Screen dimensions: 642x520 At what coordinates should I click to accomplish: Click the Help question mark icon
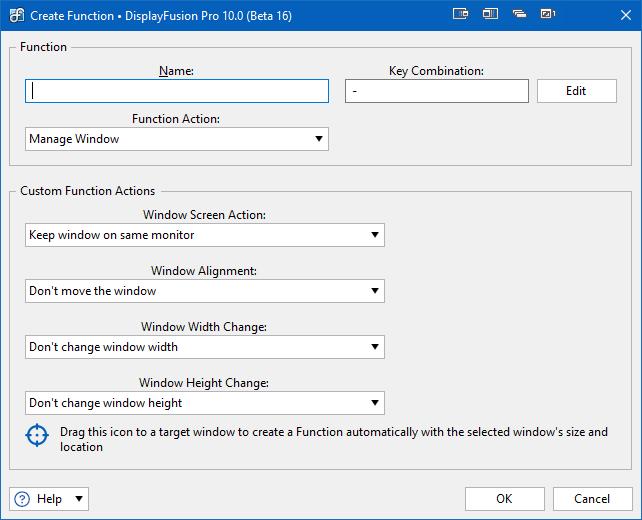(x=22, y=499)
